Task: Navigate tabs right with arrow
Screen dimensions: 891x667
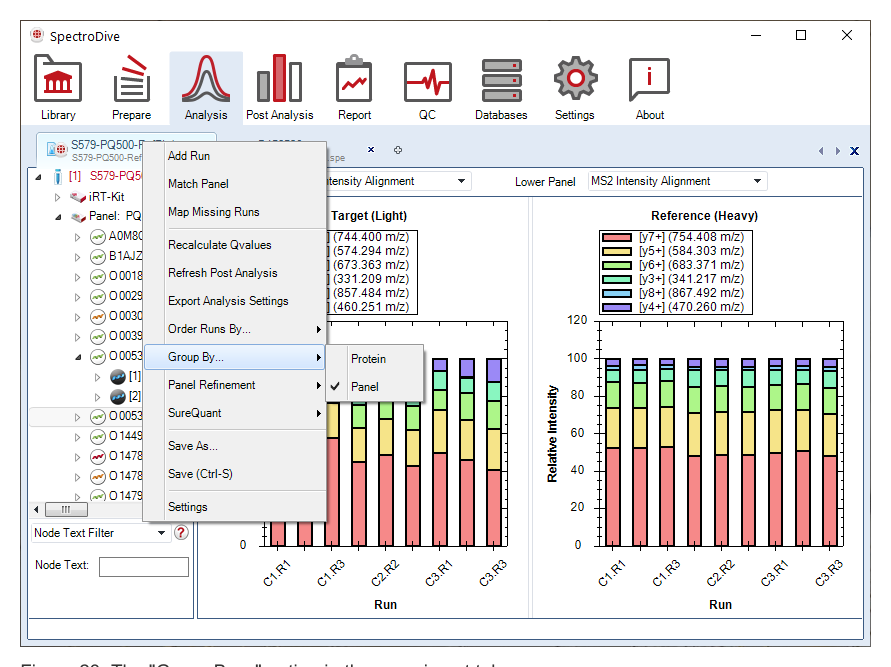Action: [838, 151]
